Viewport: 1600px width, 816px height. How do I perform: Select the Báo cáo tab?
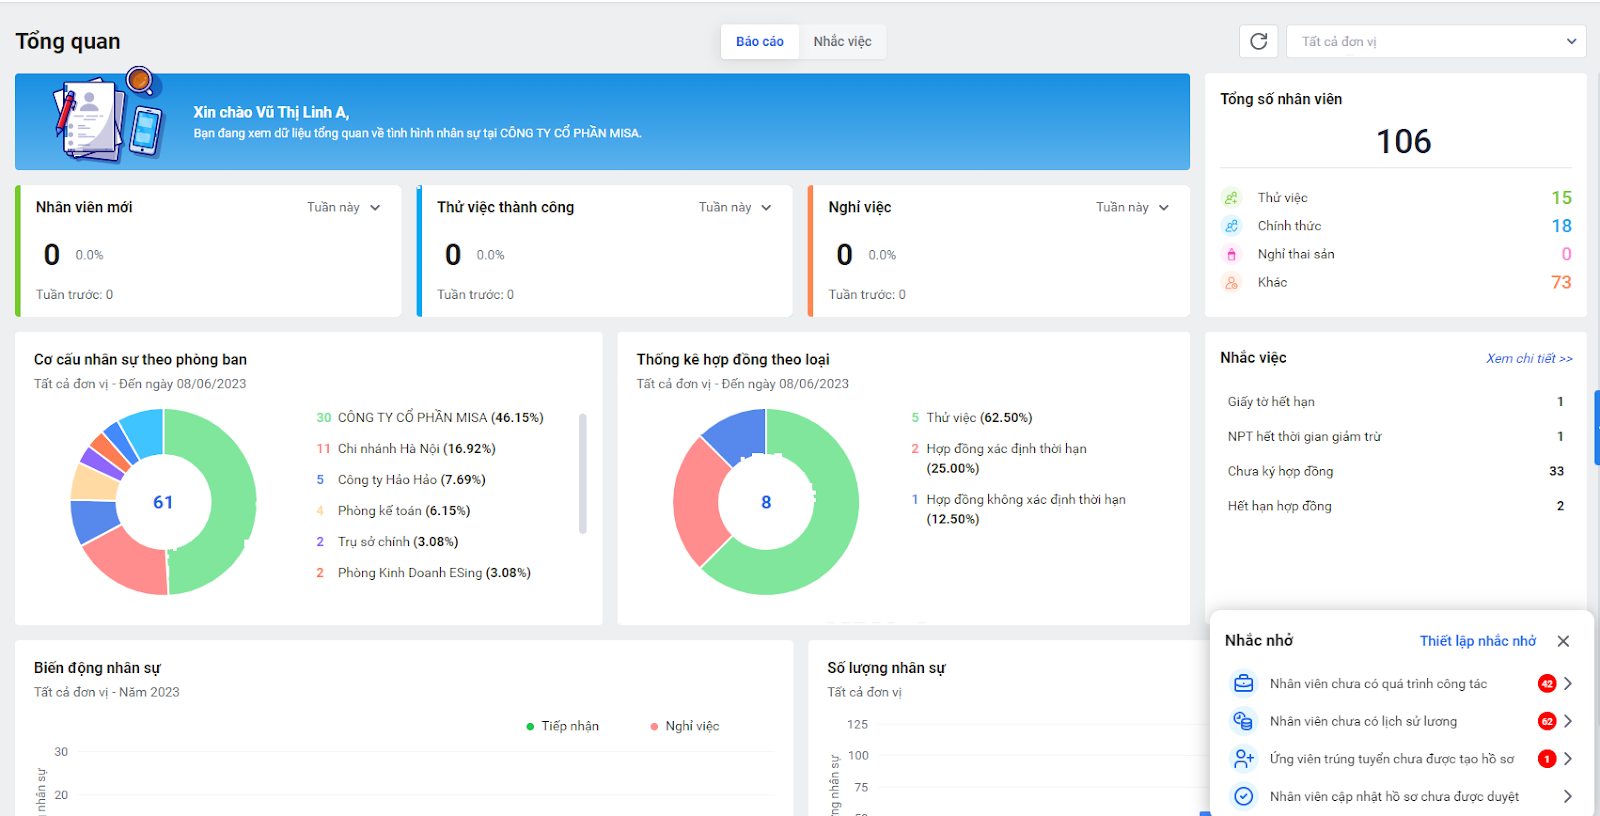point(760,41)
